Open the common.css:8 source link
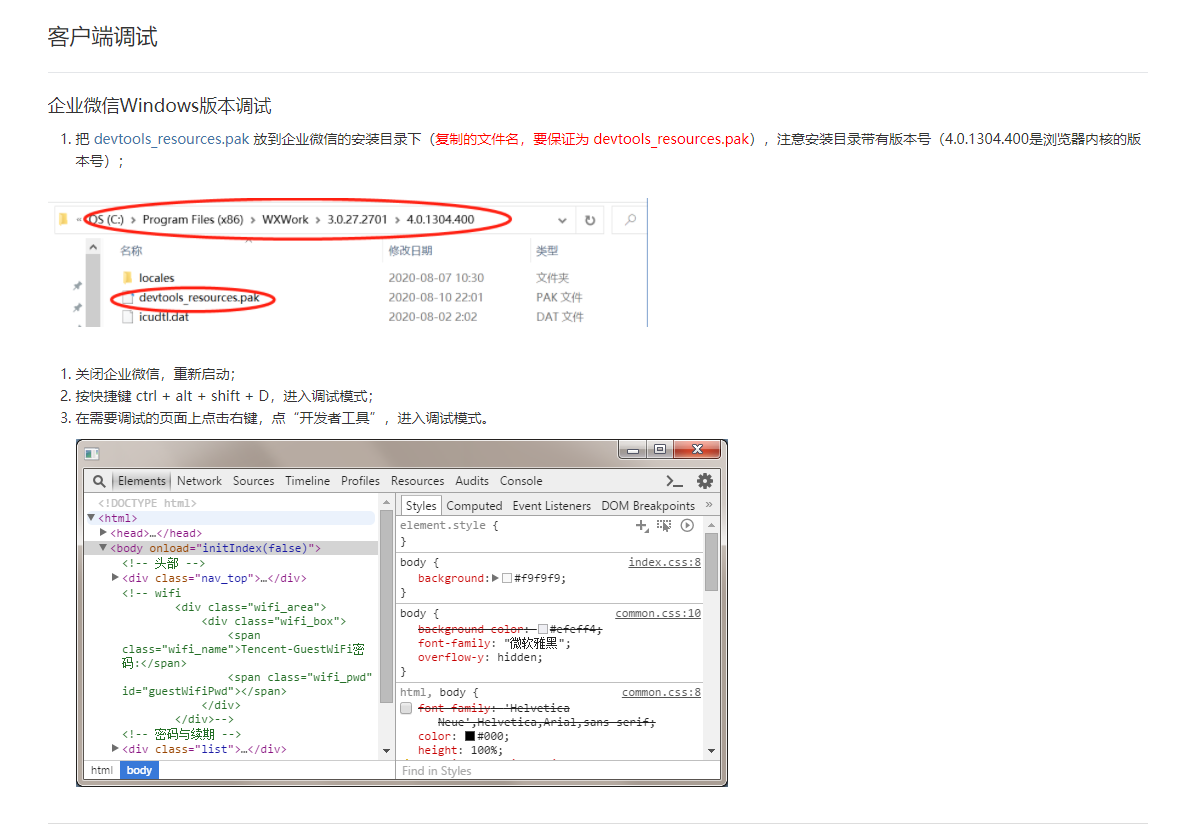Screen dimensions: 1202x835 [661, 692]
